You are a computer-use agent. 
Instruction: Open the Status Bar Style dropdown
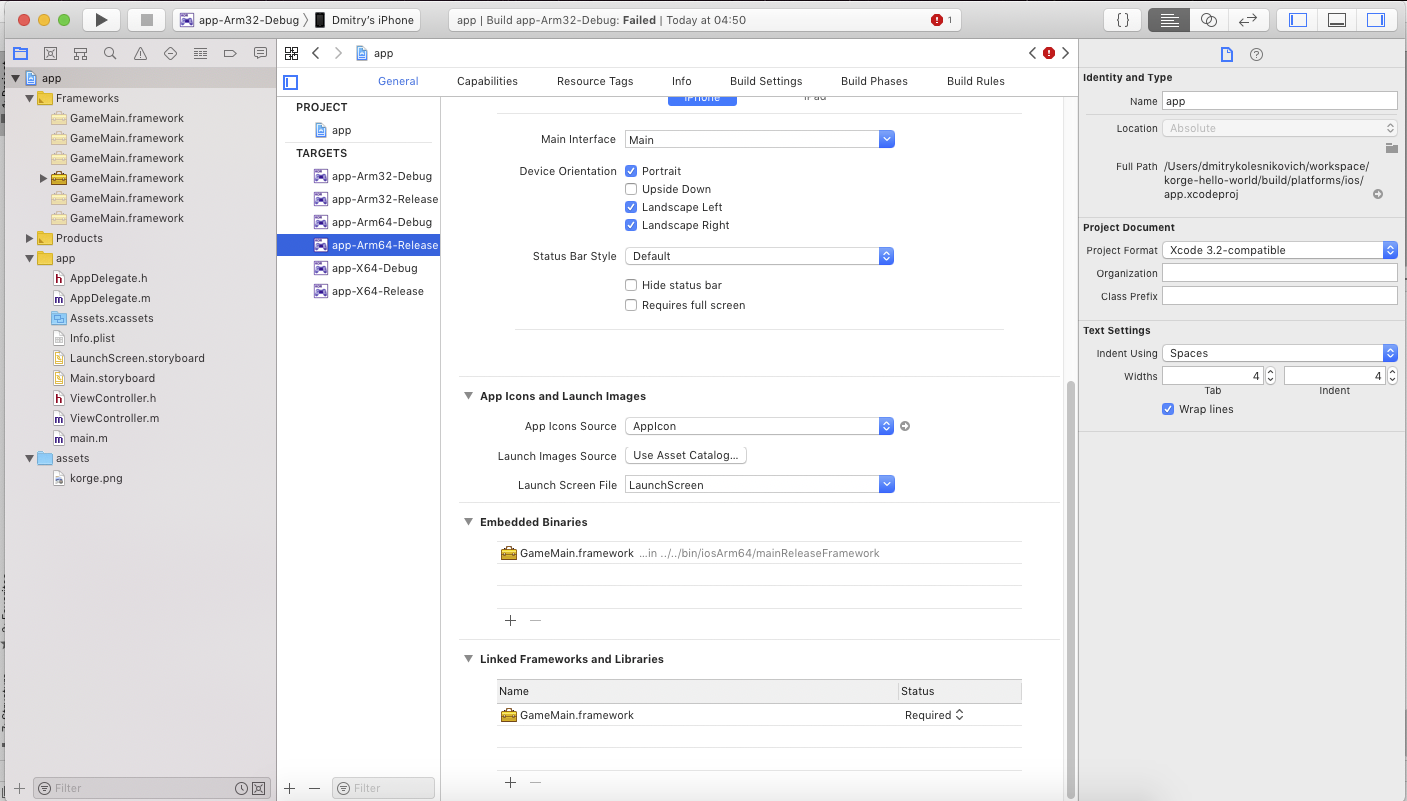759,256
